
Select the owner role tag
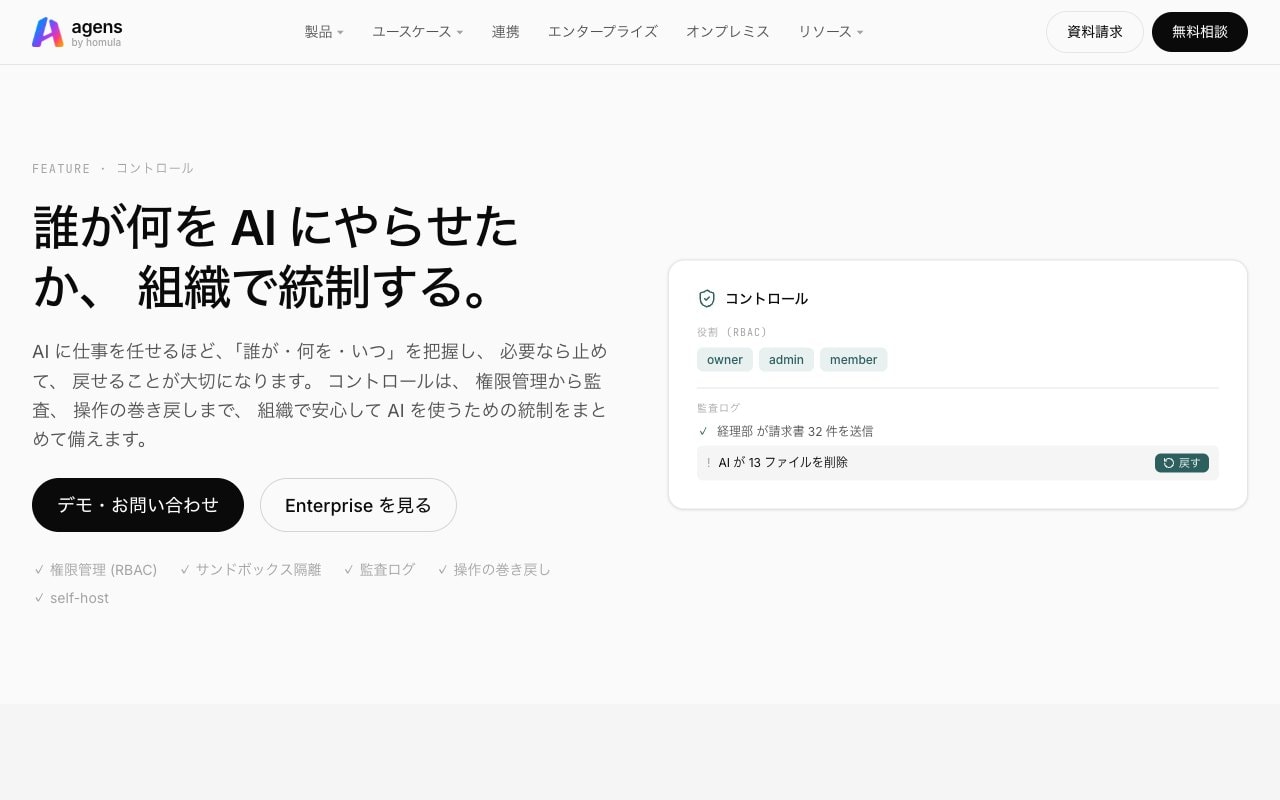(x=725, y=360)
